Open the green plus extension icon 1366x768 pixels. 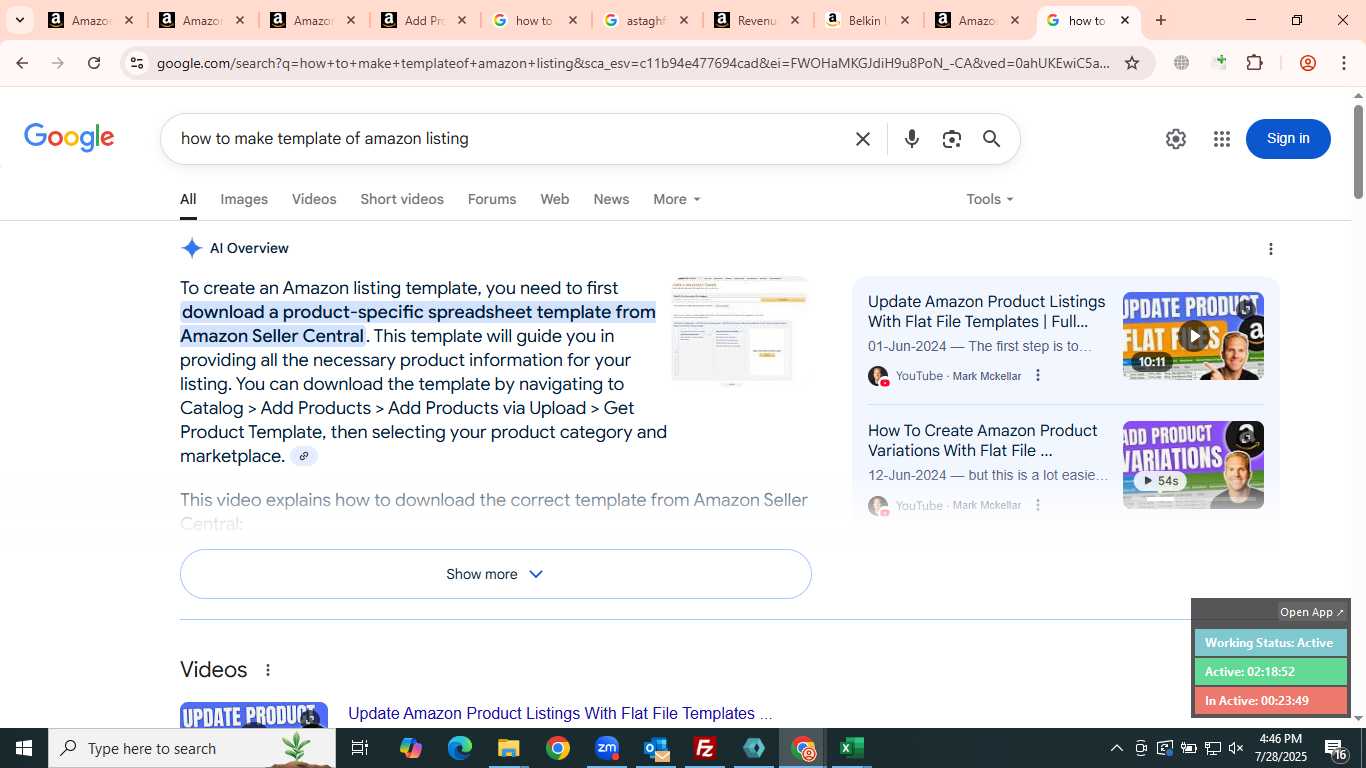point(1219,63)
